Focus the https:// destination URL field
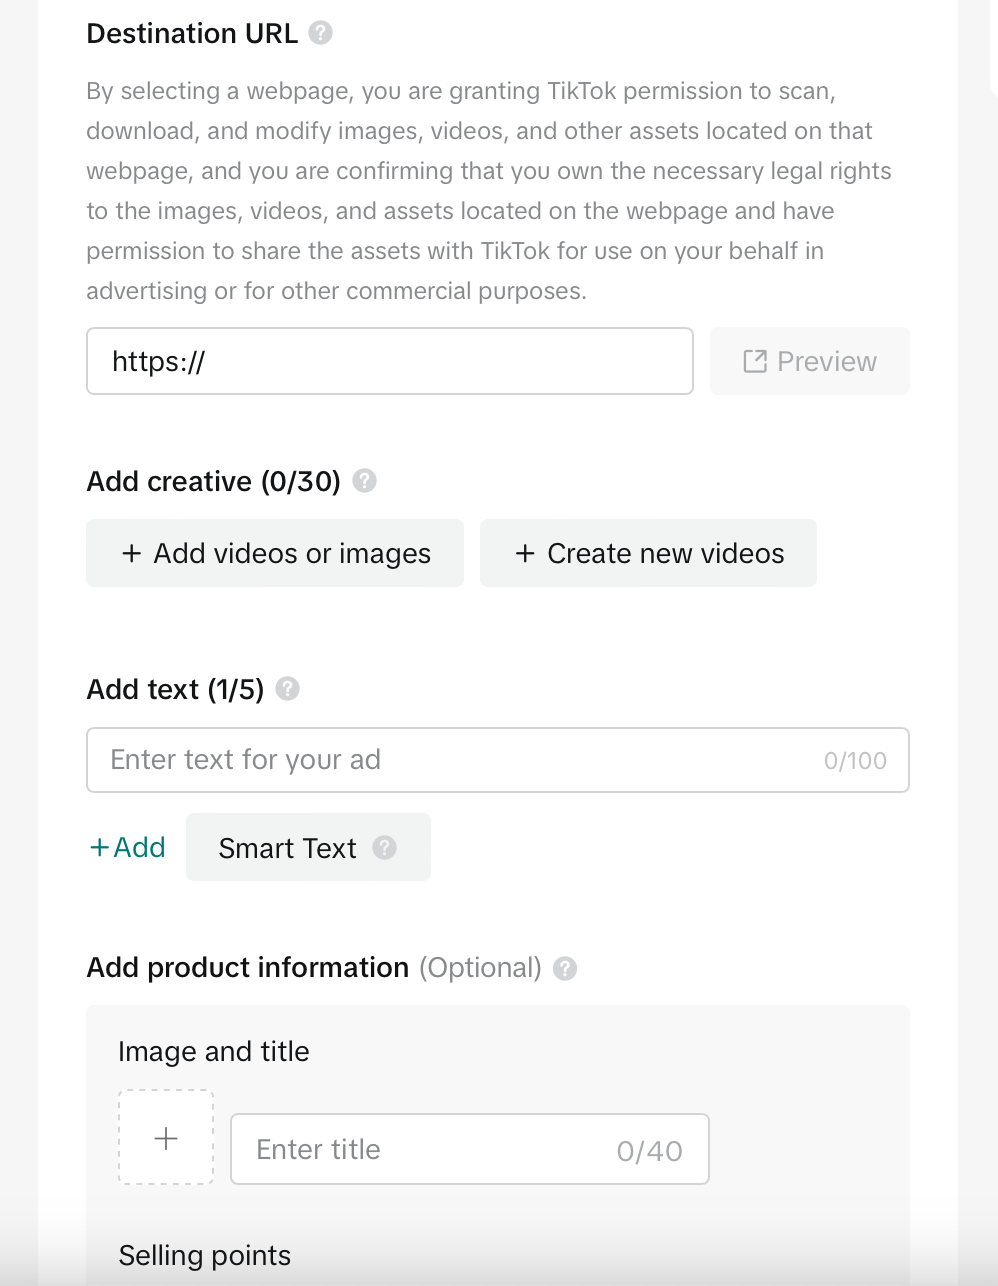 (390, 361)
